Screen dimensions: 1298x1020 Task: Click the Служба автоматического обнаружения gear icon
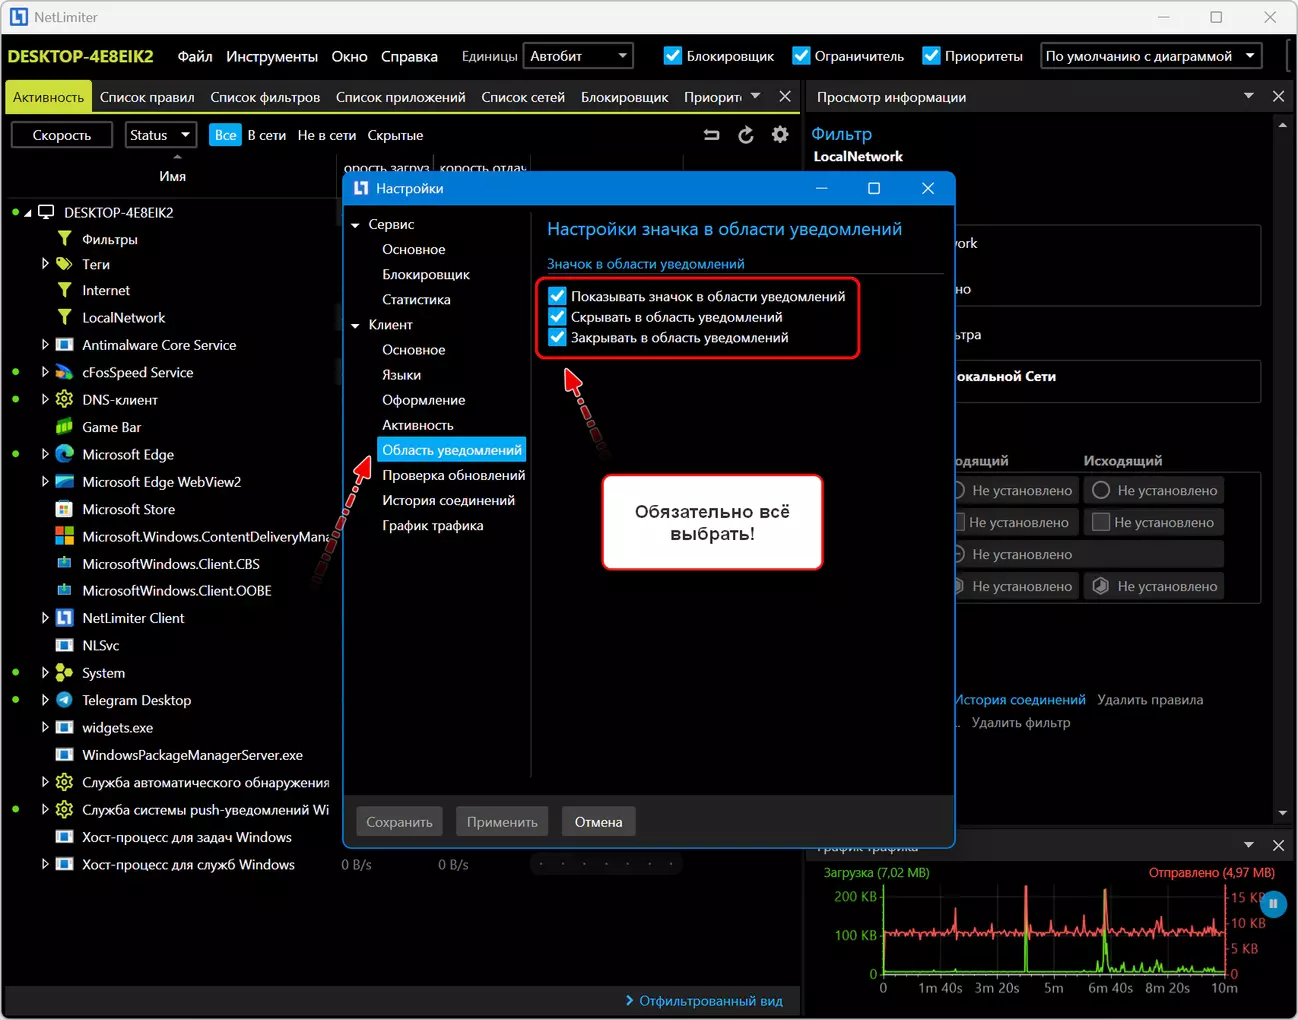pos(65,782)
